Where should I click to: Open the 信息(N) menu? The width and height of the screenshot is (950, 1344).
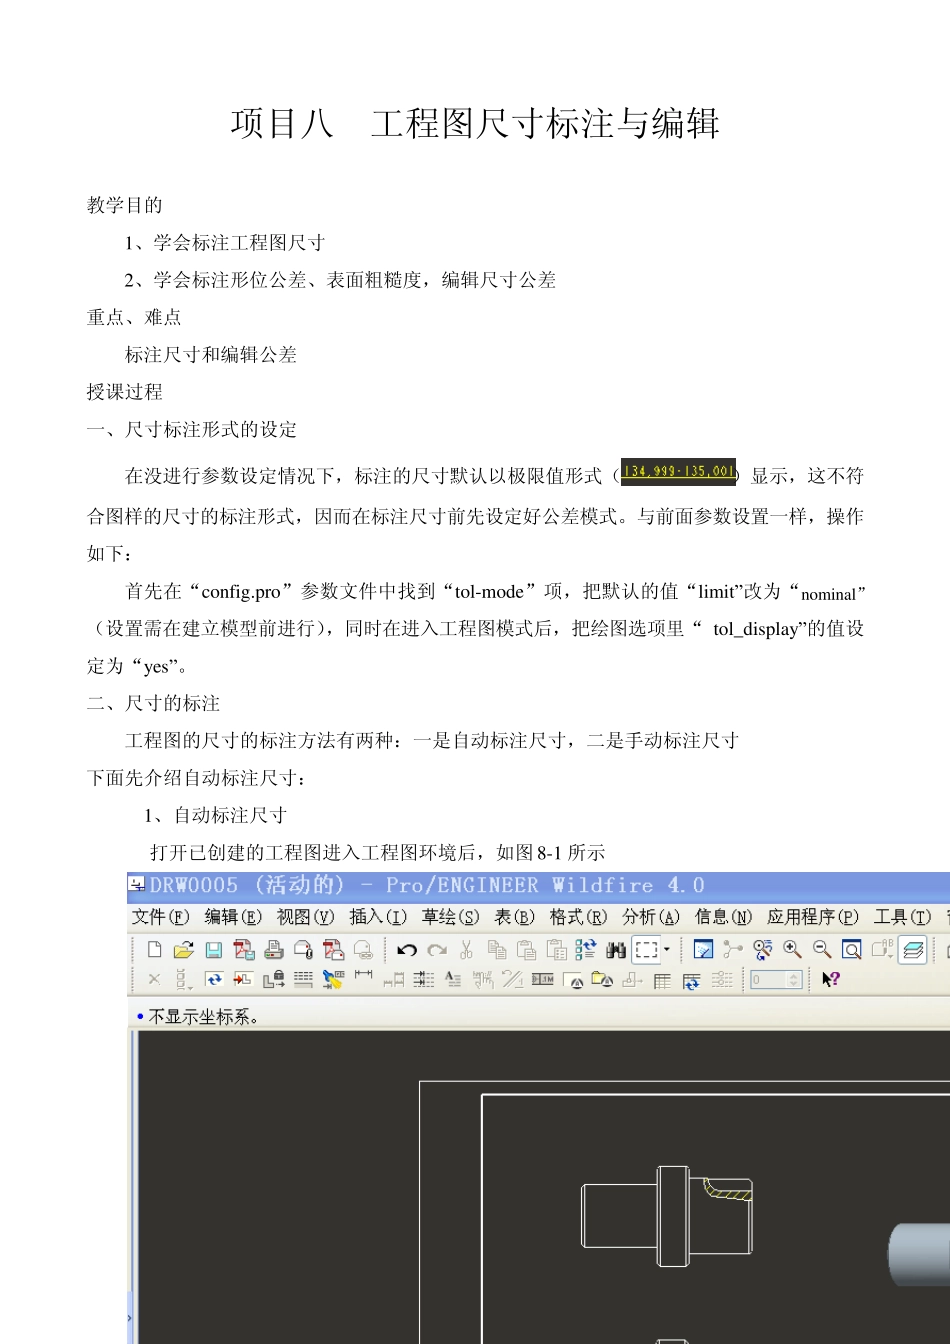[723, 917]
